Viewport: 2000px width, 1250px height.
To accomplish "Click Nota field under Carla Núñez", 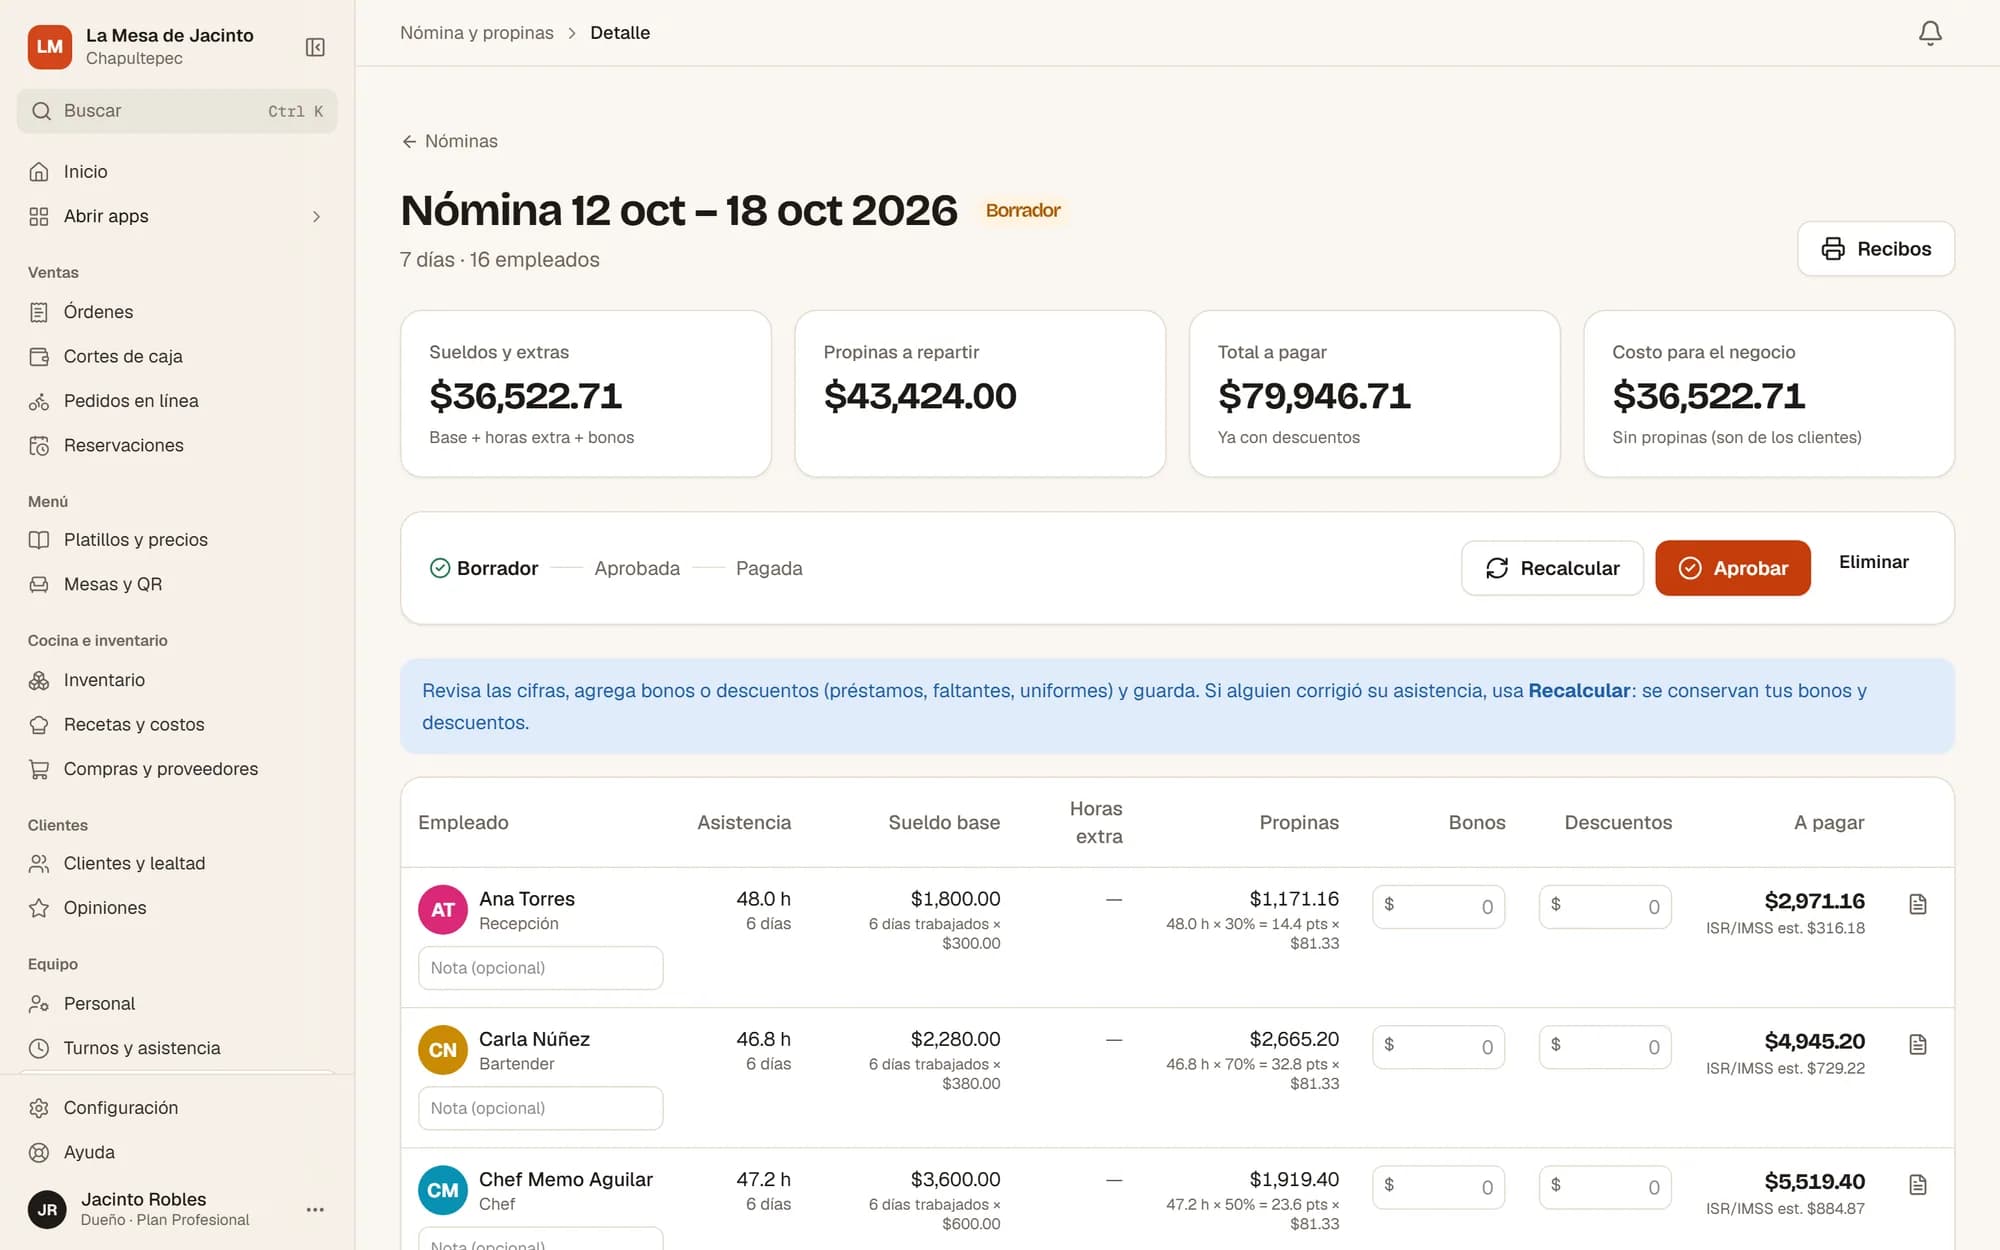I will click(x=540, y=1108).
